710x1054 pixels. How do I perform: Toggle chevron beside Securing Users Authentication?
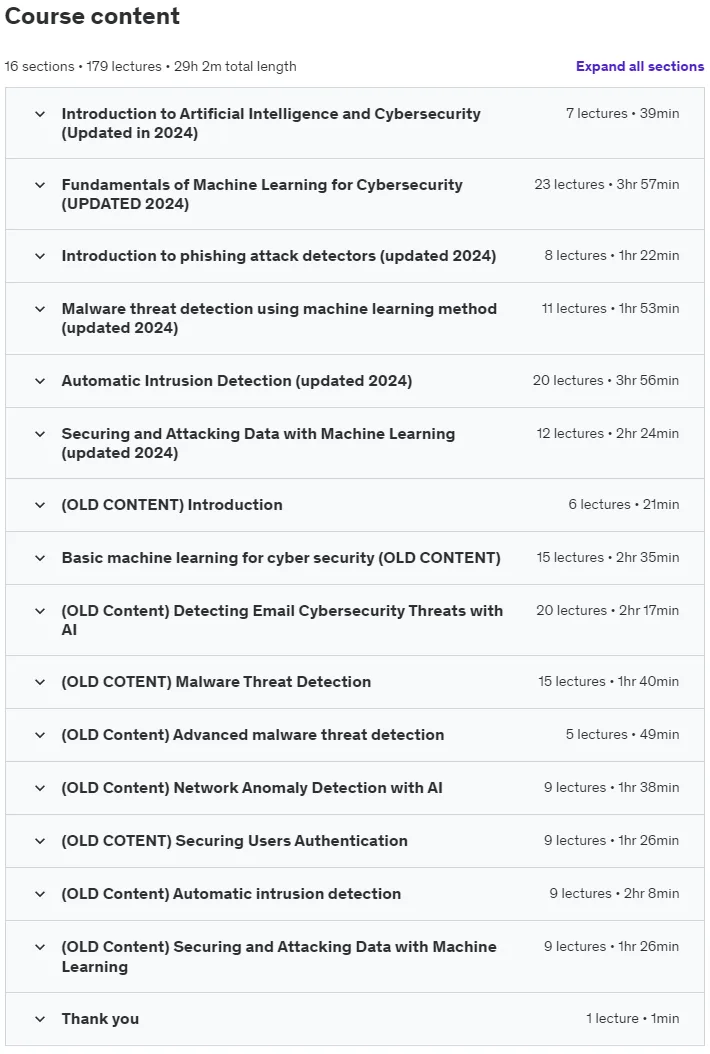click(x=40, y=842)
